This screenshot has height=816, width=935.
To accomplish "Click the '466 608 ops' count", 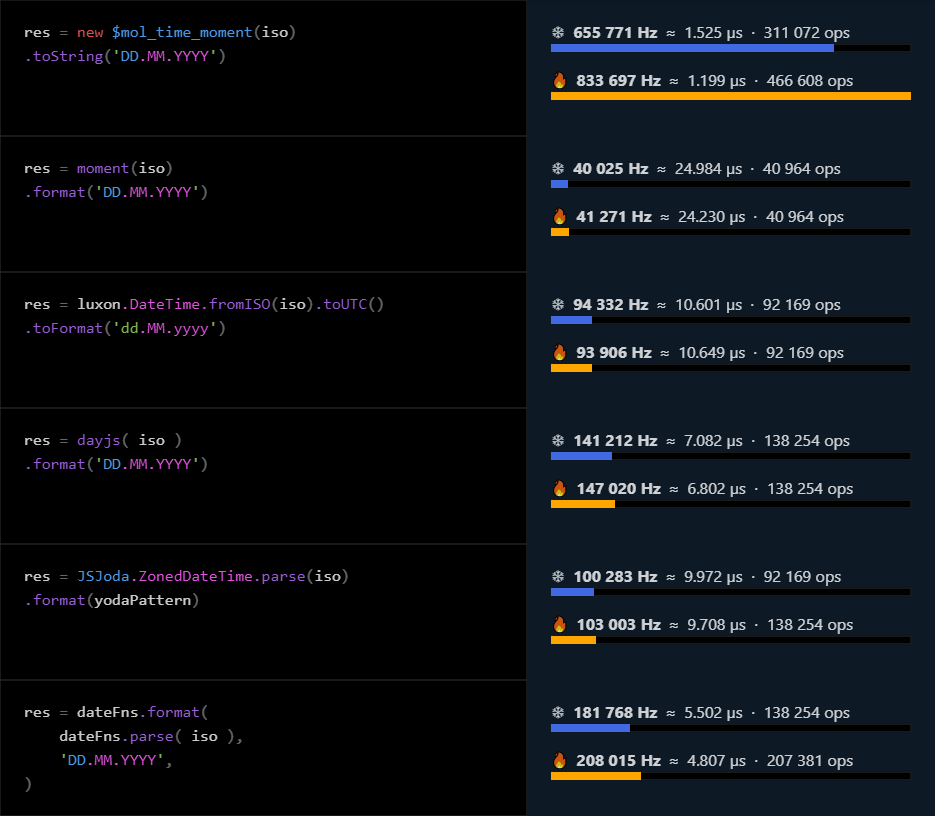I will point(810,81).
